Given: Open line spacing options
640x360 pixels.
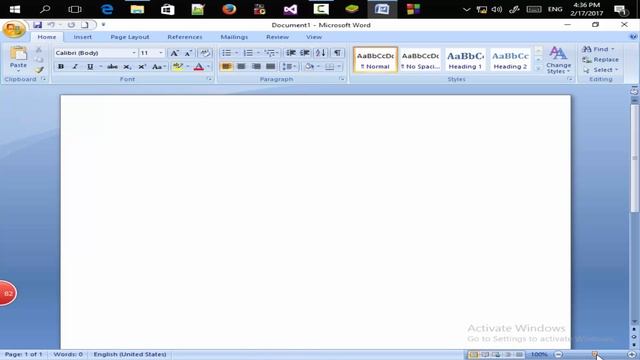Looking at the screenshot, I should (x=288, y=67).
